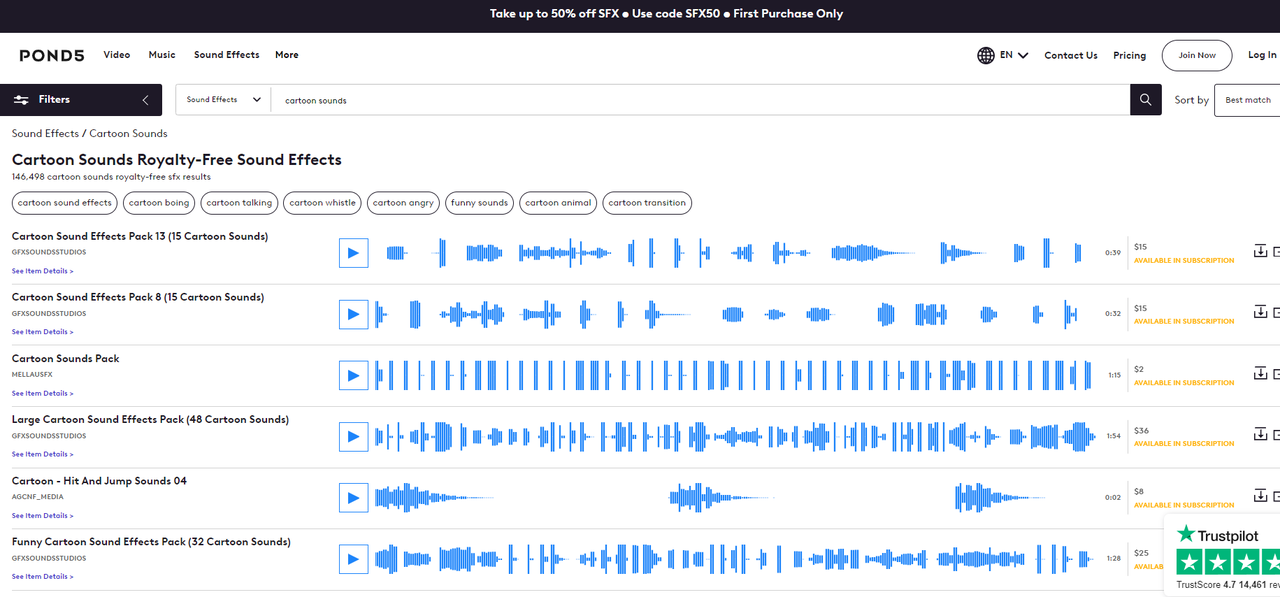Download preview of Large Cartoon Sound Effects Pack
Viewport: 1280px width, 597px height.
(1259, 434)
